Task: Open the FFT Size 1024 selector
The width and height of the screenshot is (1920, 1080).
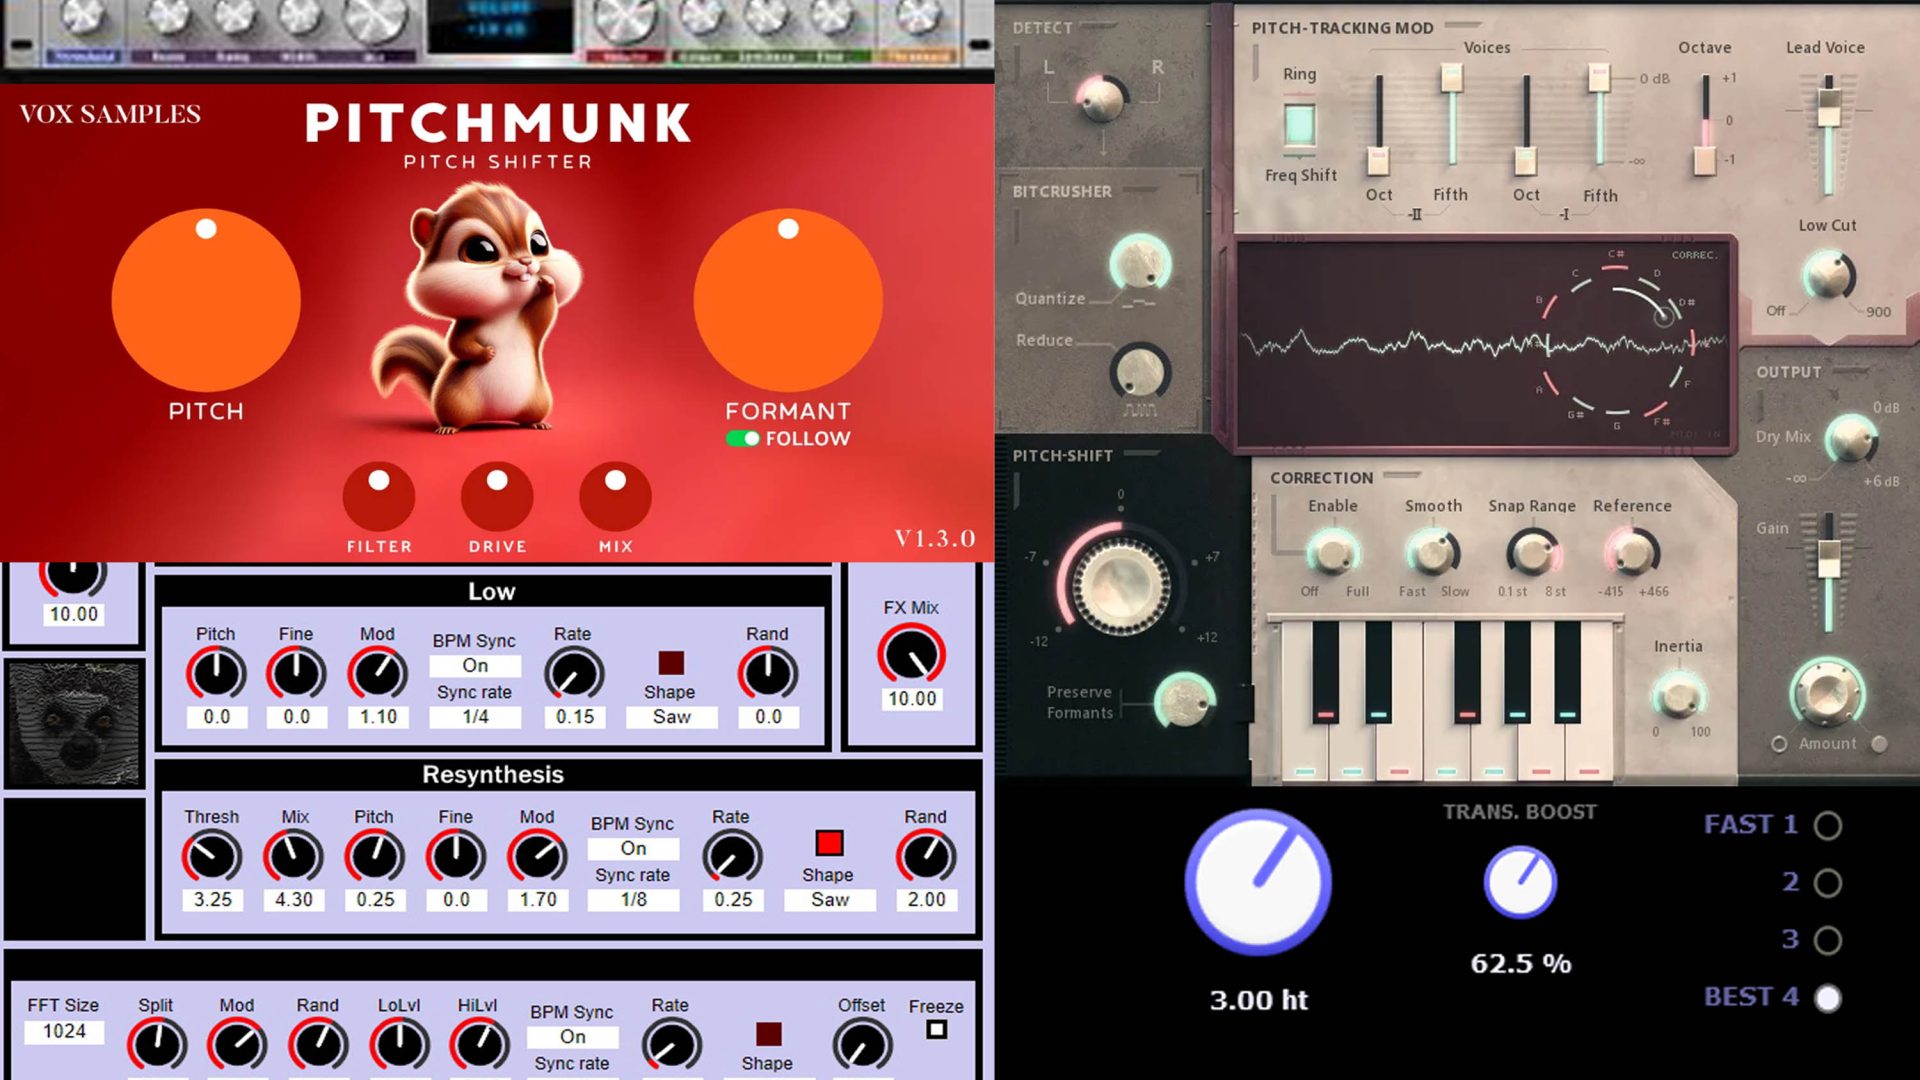Action: [64, 1032]
